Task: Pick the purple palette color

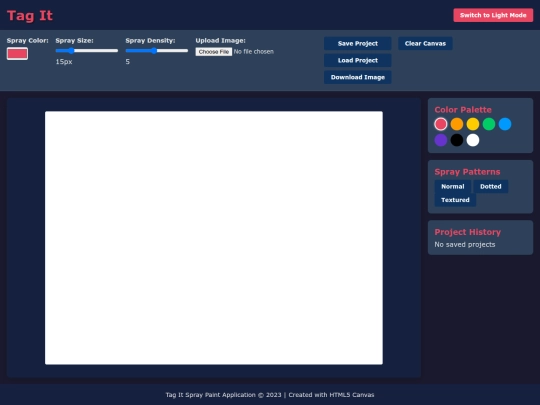Action: click(x=440, y=140)
